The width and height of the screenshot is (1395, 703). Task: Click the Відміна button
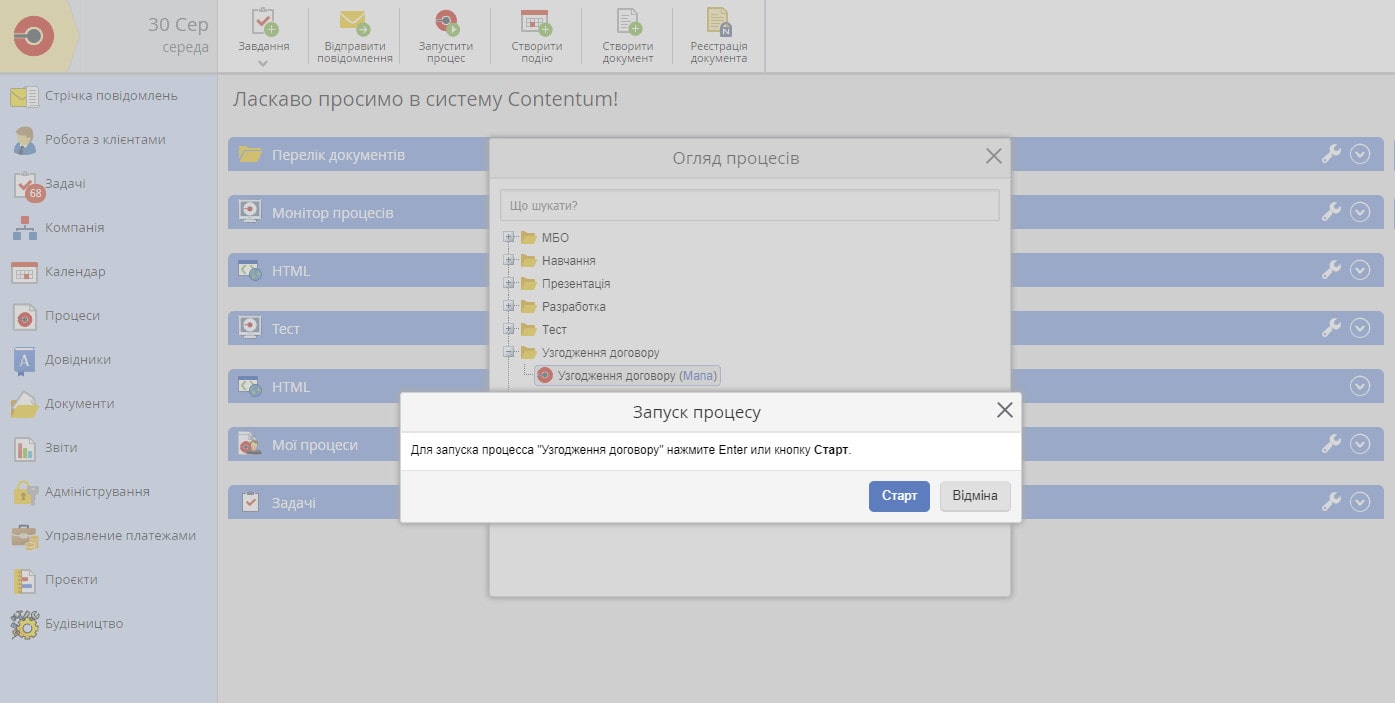tap(974, 496)
